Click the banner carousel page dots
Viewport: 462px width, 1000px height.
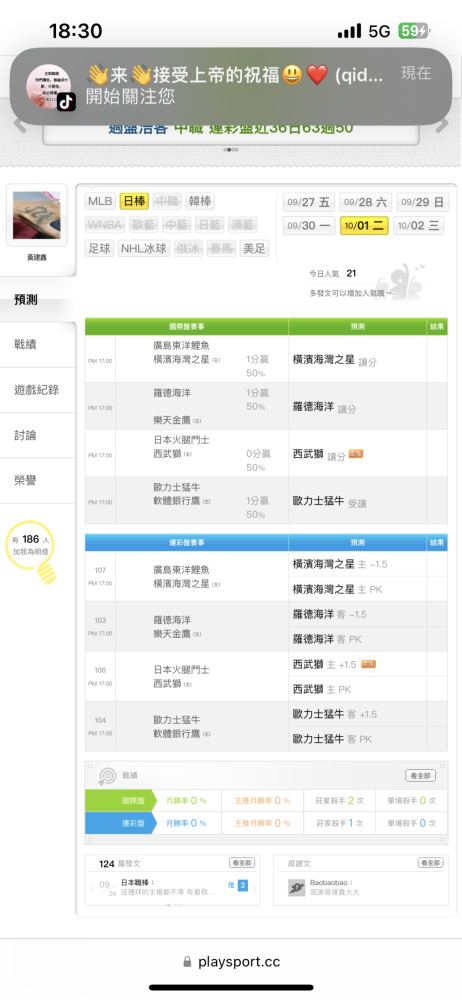pos(231,150)
